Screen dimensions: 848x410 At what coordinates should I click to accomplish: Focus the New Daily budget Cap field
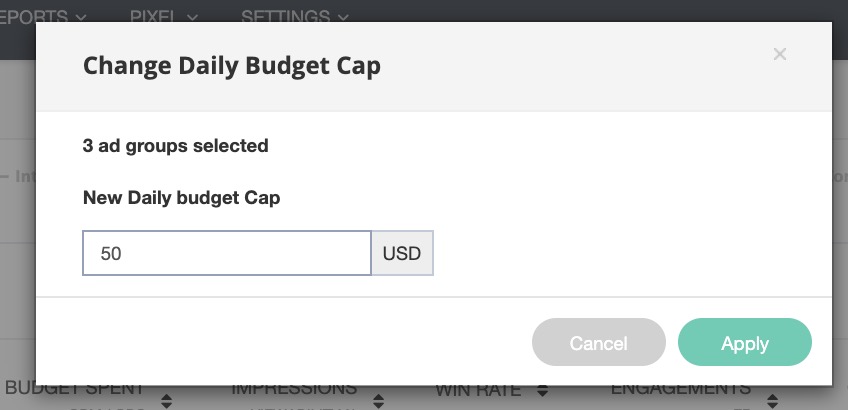[x=227, y=254]
